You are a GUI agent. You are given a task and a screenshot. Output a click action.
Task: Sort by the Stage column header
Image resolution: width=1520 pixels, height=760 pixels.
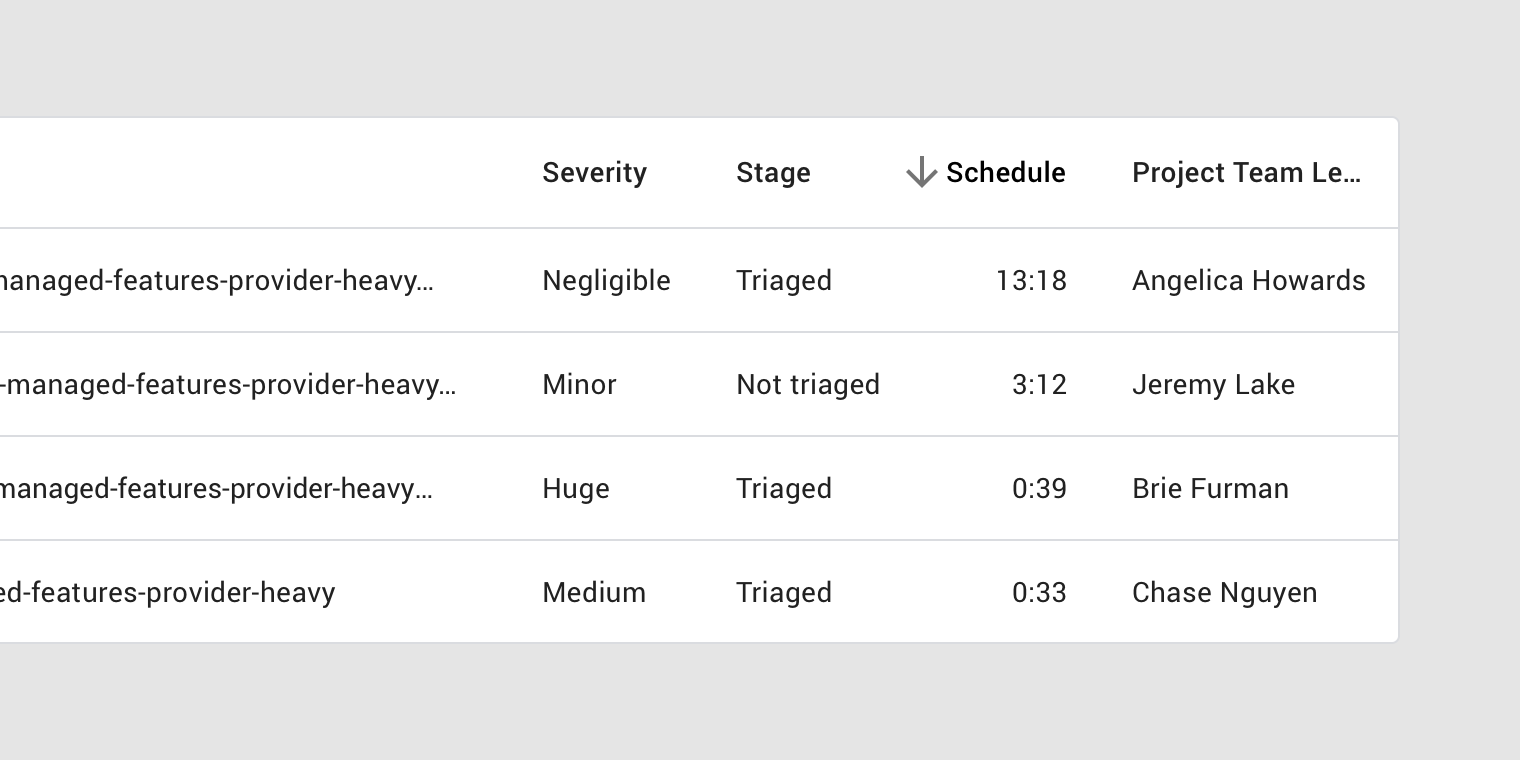coord(773,173)
